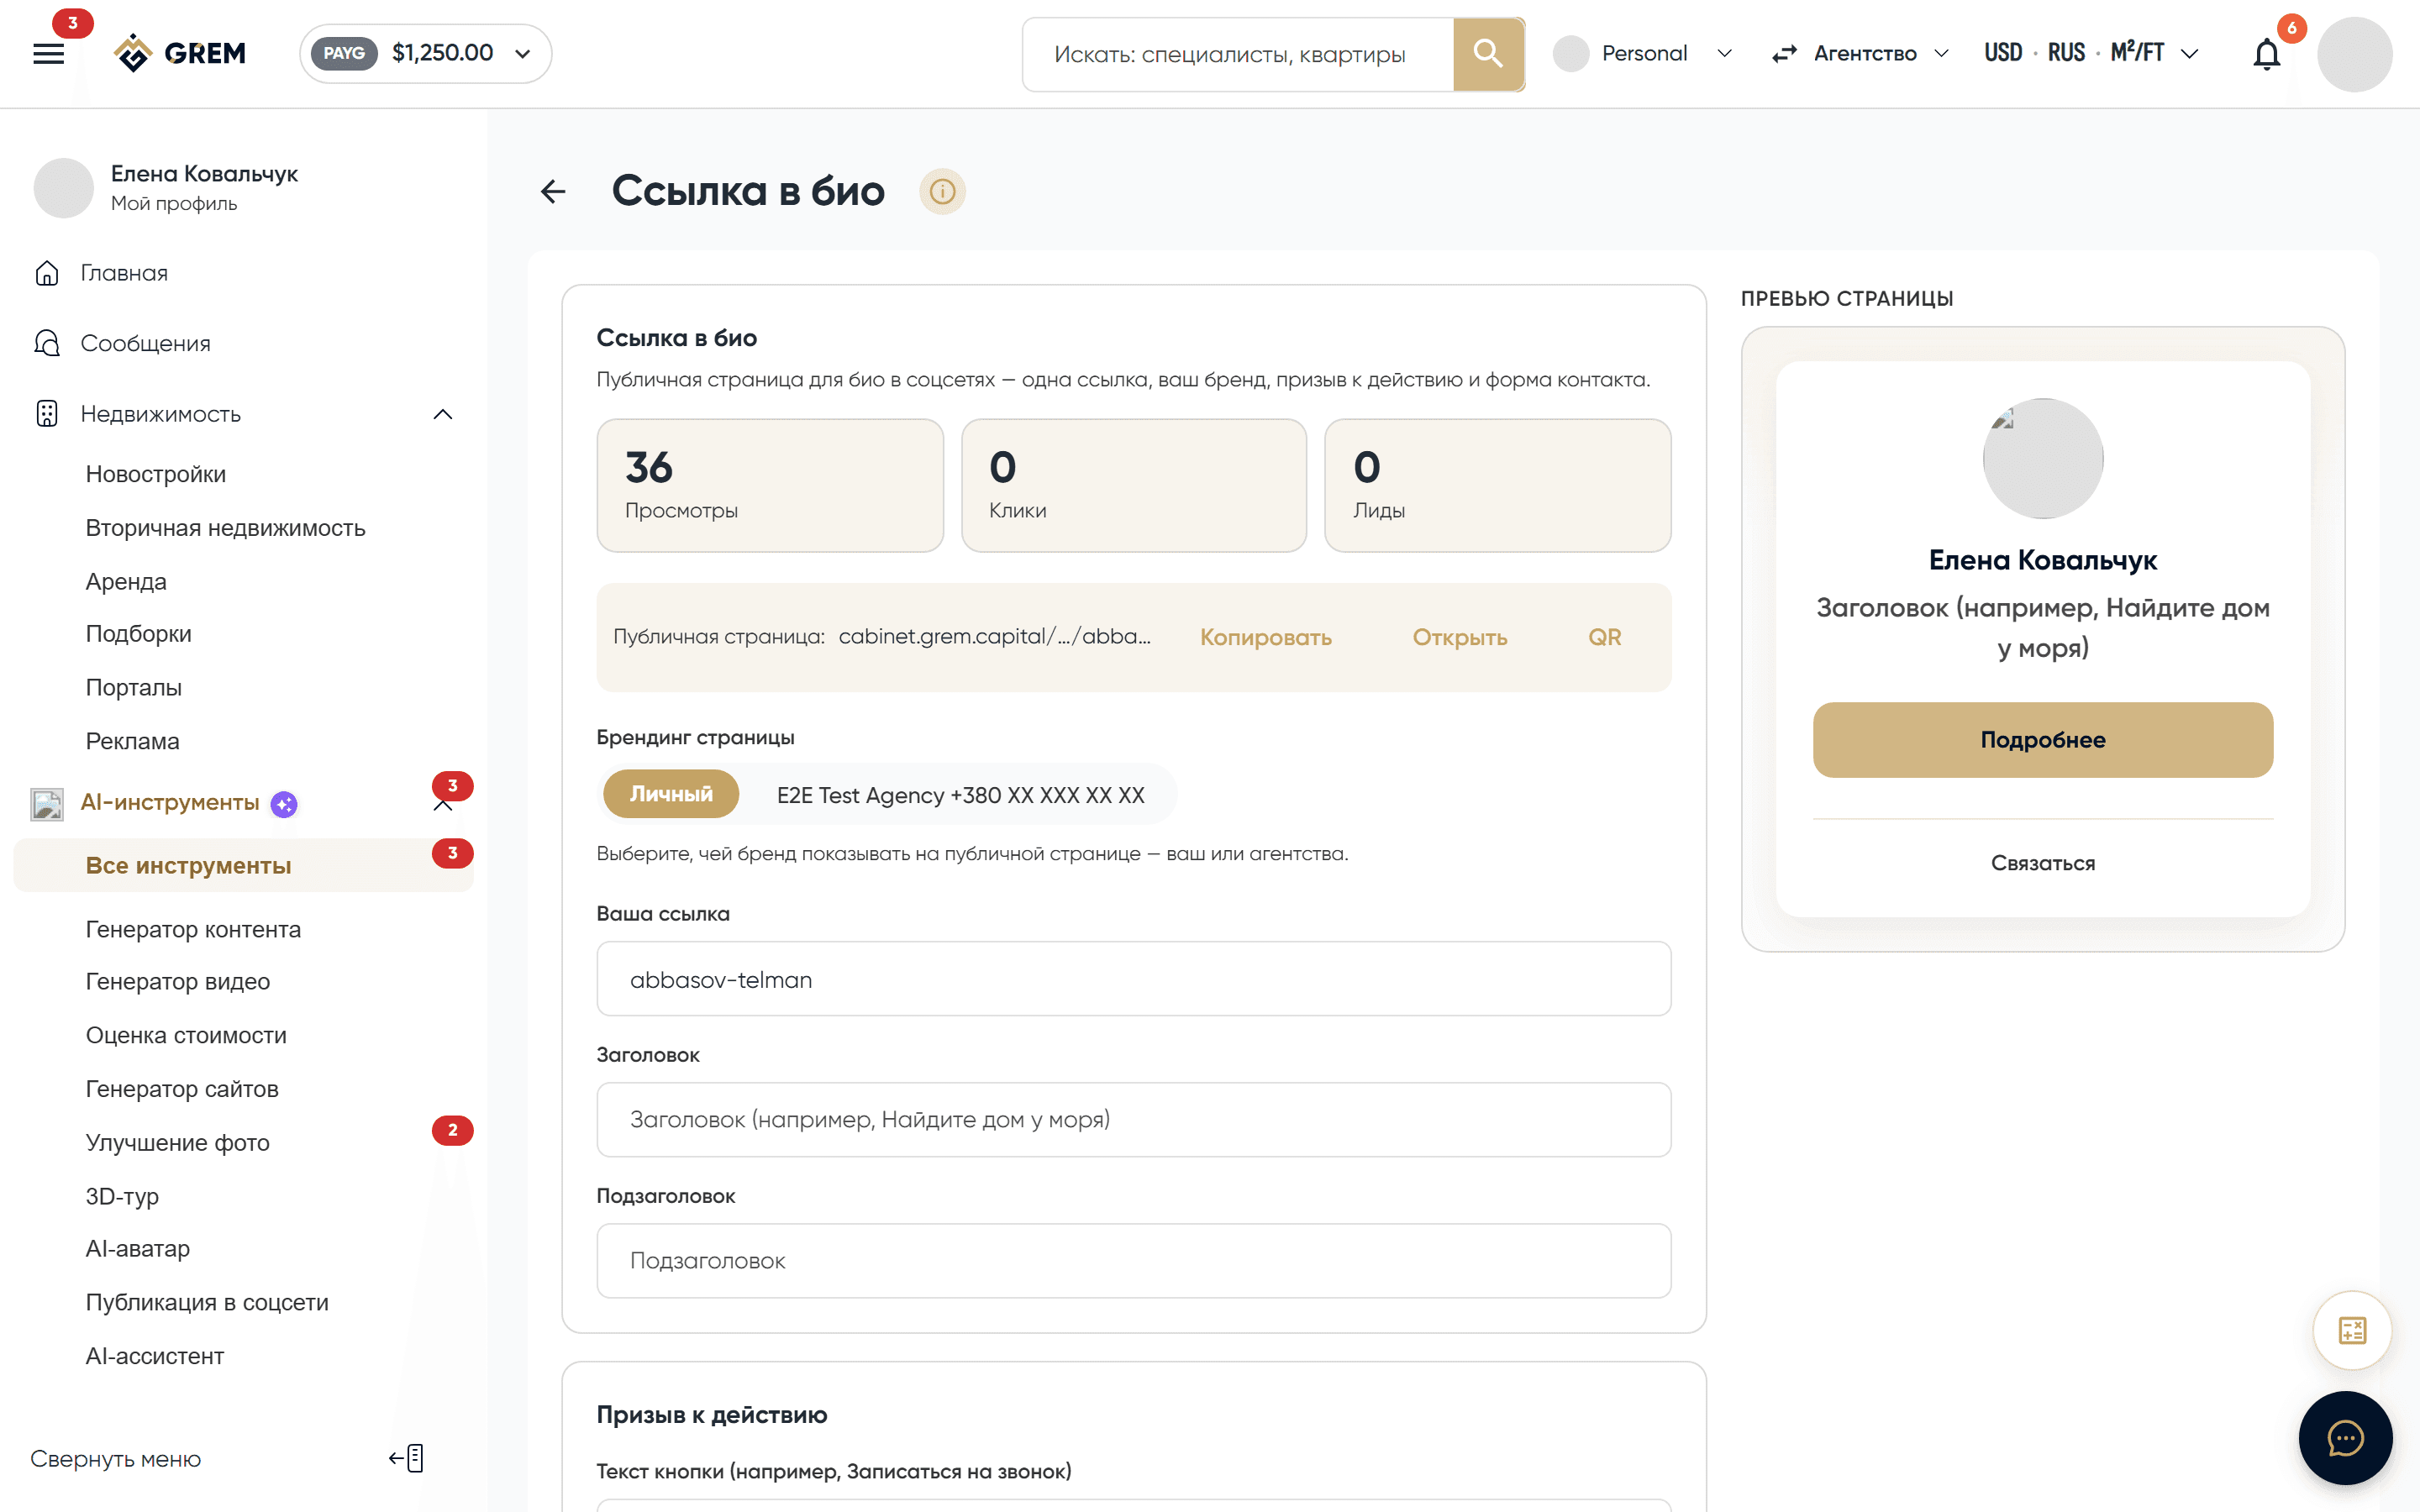Open the support chat bubble
Viewport: 2420px width, 1512px height.
coord(2345,1438)
